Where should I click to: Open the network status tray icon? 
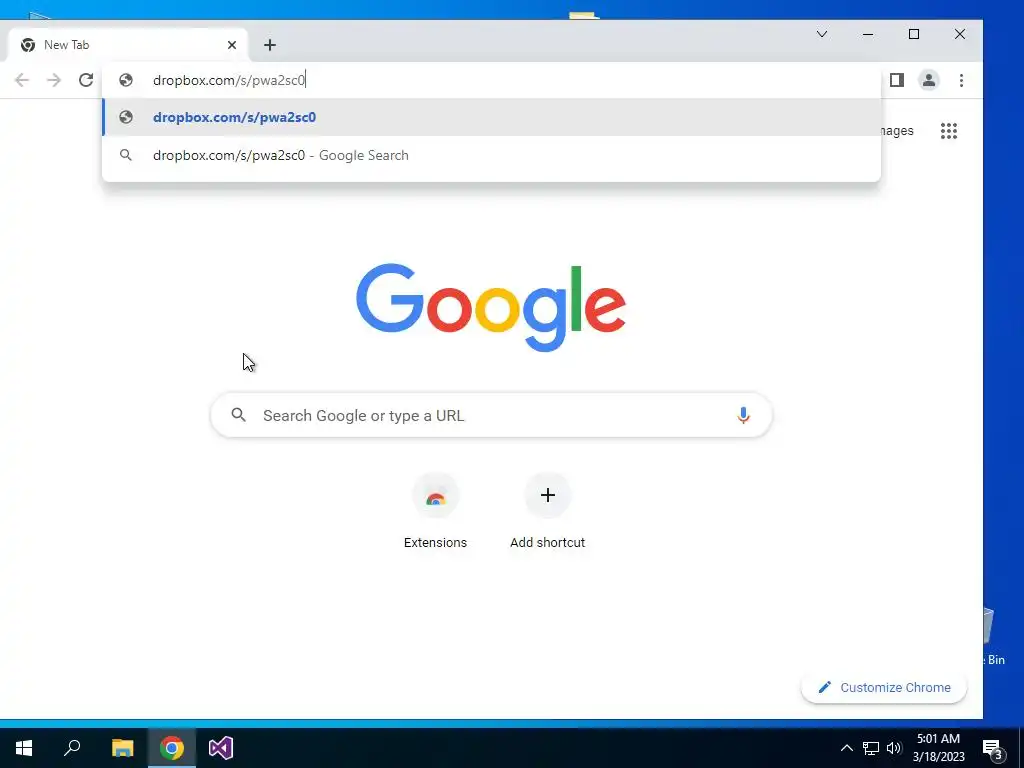pos(871,748)
